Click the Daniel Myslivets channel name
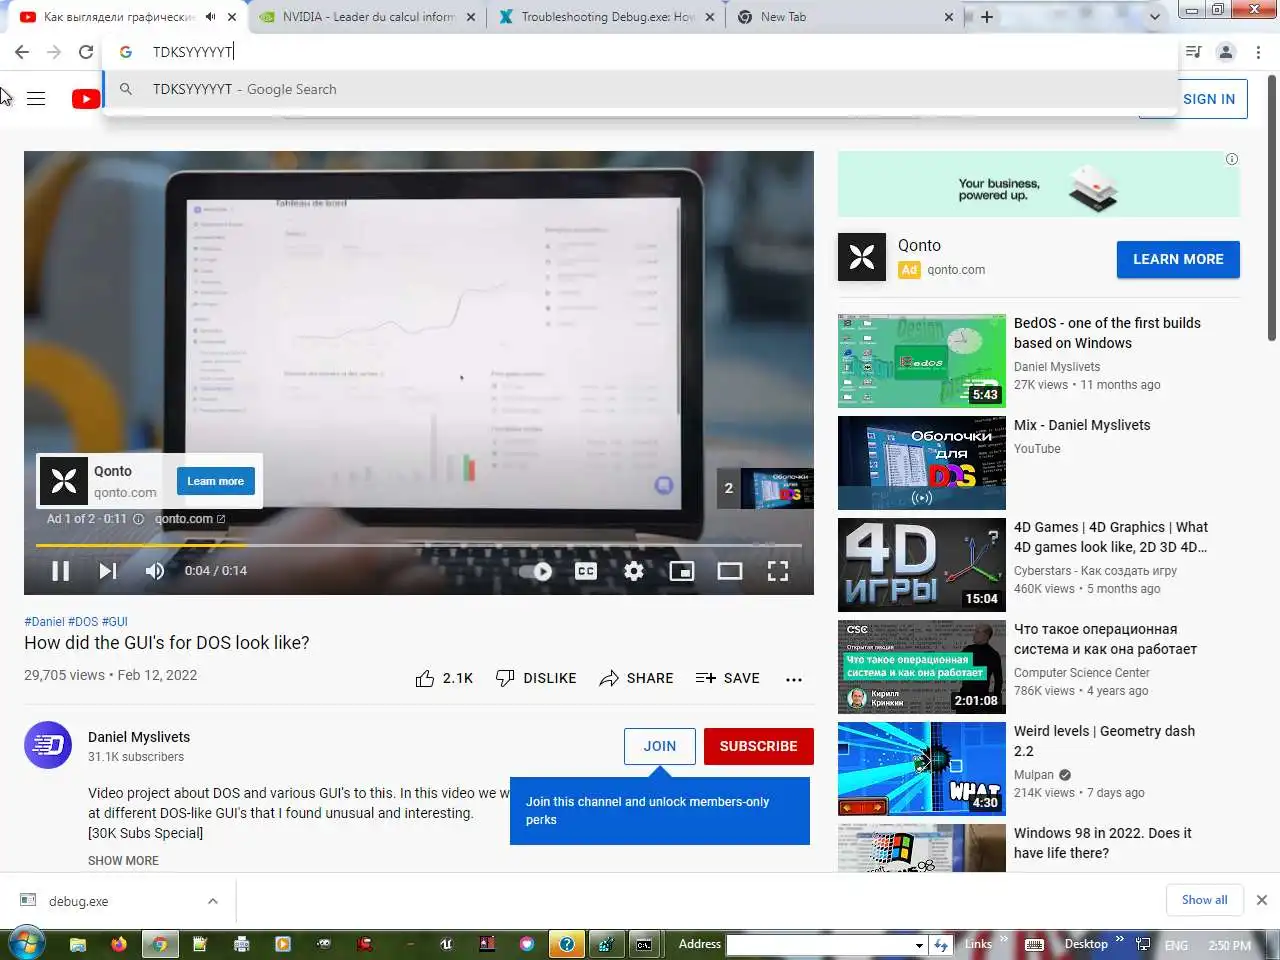 tap(139, 737)
